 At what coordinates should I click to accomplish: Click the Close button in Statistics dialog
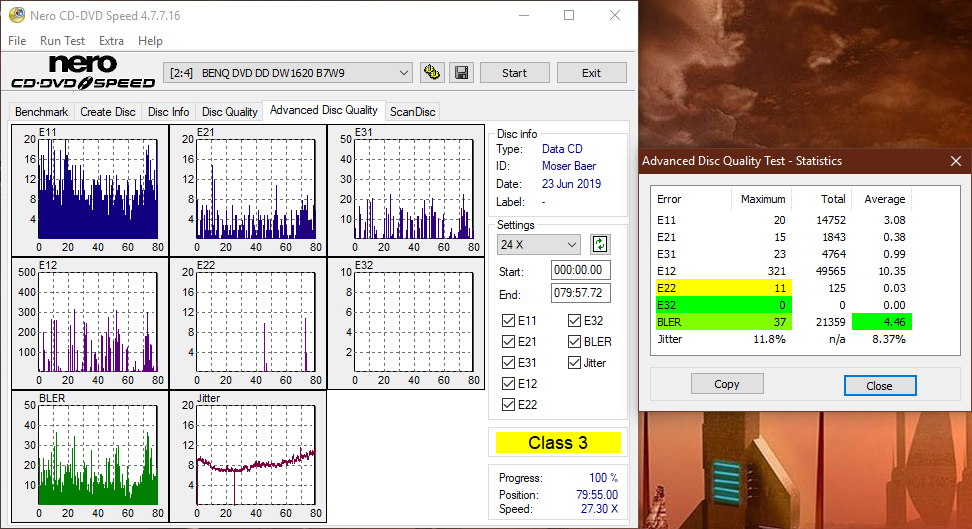(880, 385)
